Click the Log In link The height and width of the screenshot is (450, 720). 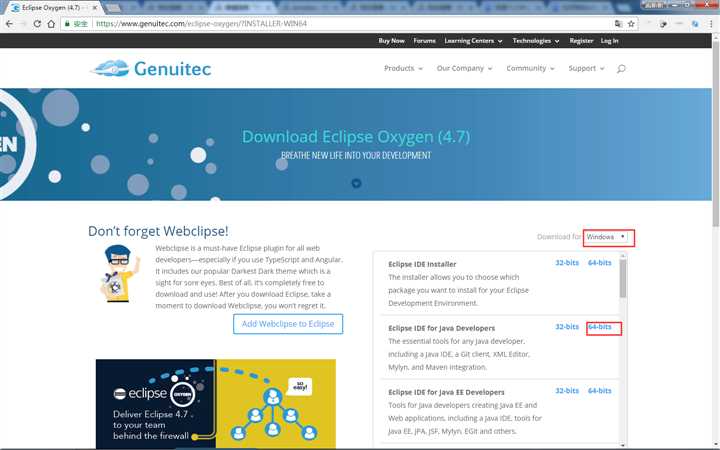609,41
